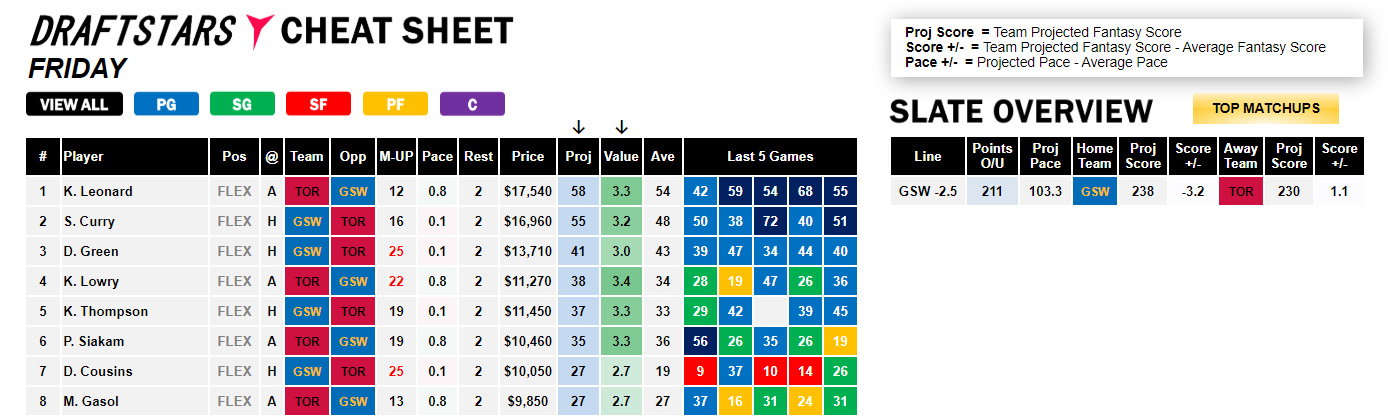Select the VIEW ALL position filter
This screenshot has width=1388, height=417.
tap(74, 104)
